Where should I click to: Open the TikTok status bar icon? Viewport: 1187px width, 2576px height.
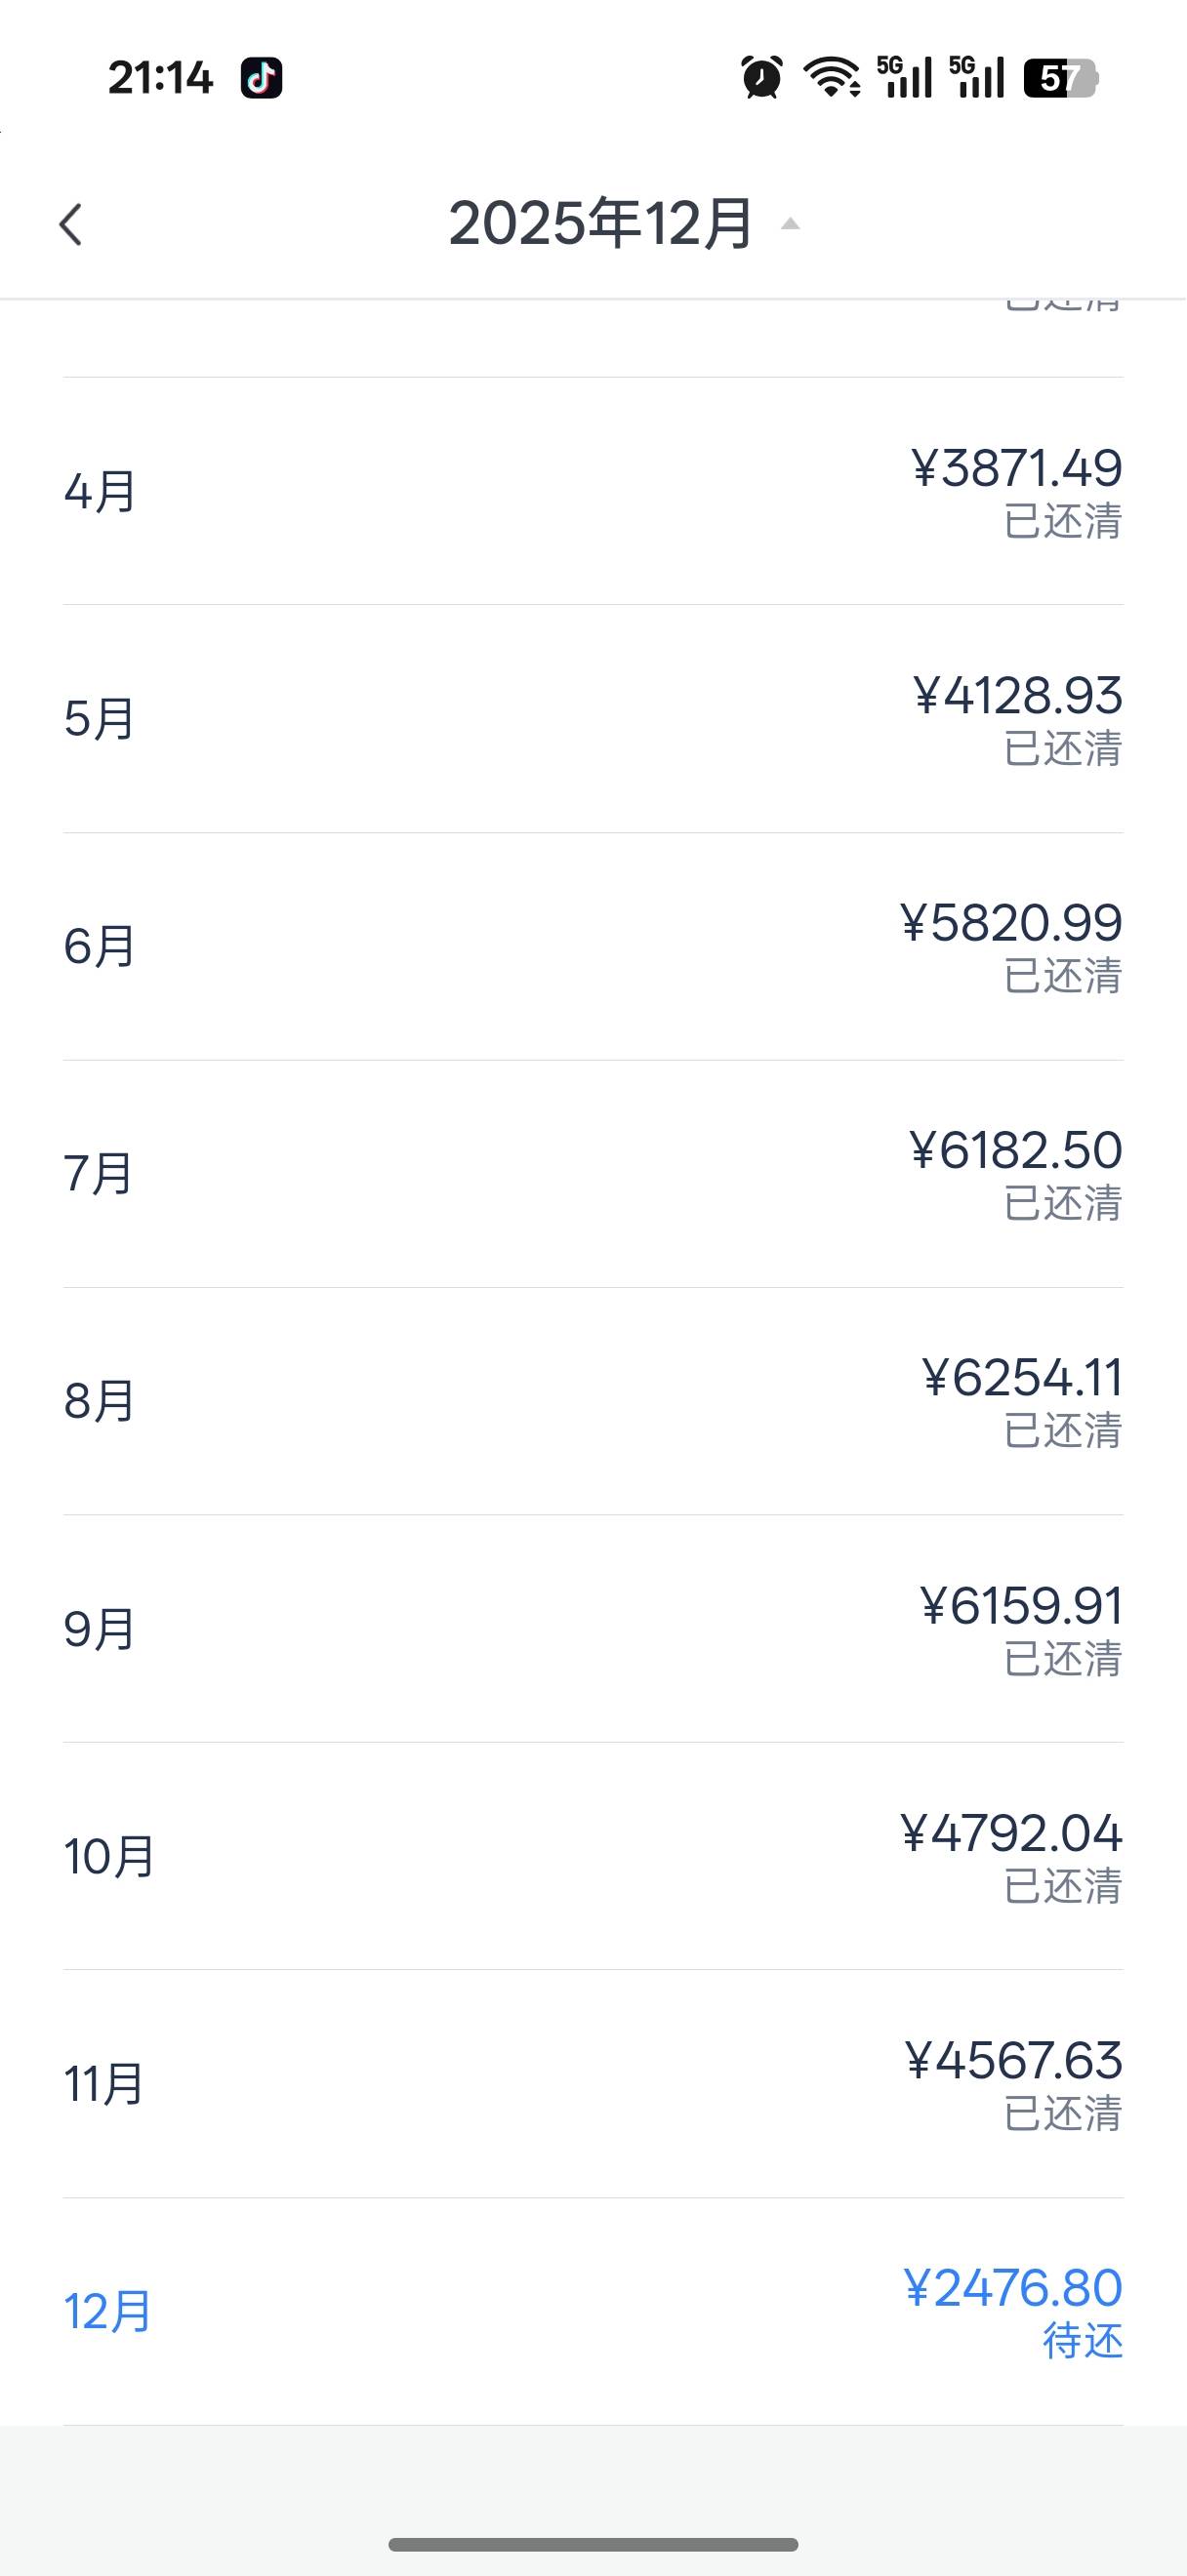[261, 78]
